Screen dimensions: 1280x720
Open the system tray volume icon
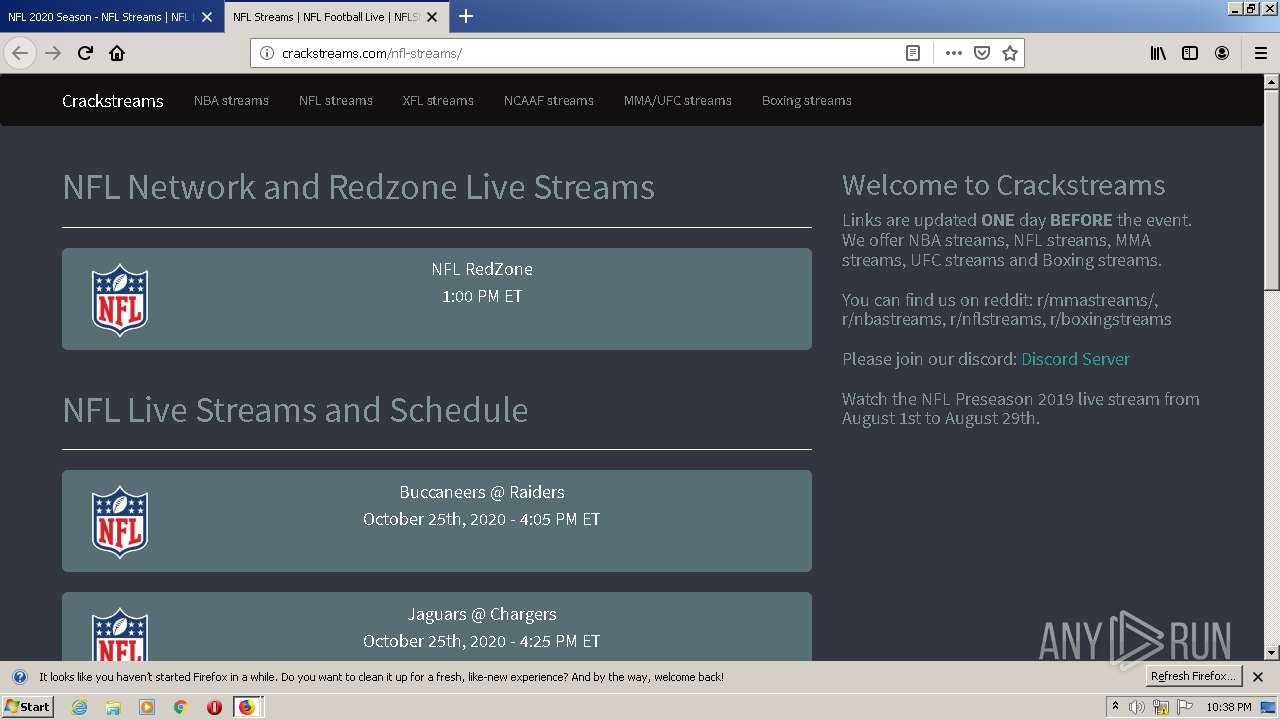click(1138, 707)
